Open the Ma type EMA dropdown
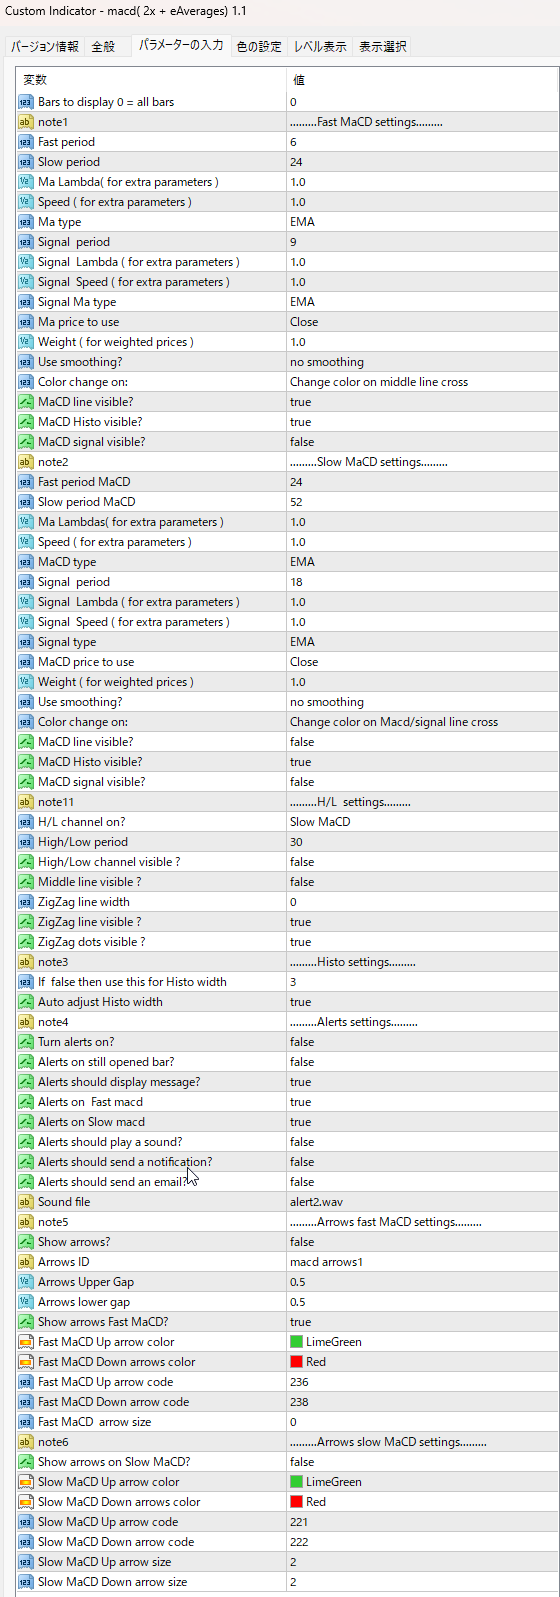Viewport: 560px width, 1597px height. click(x=422, y=222)
